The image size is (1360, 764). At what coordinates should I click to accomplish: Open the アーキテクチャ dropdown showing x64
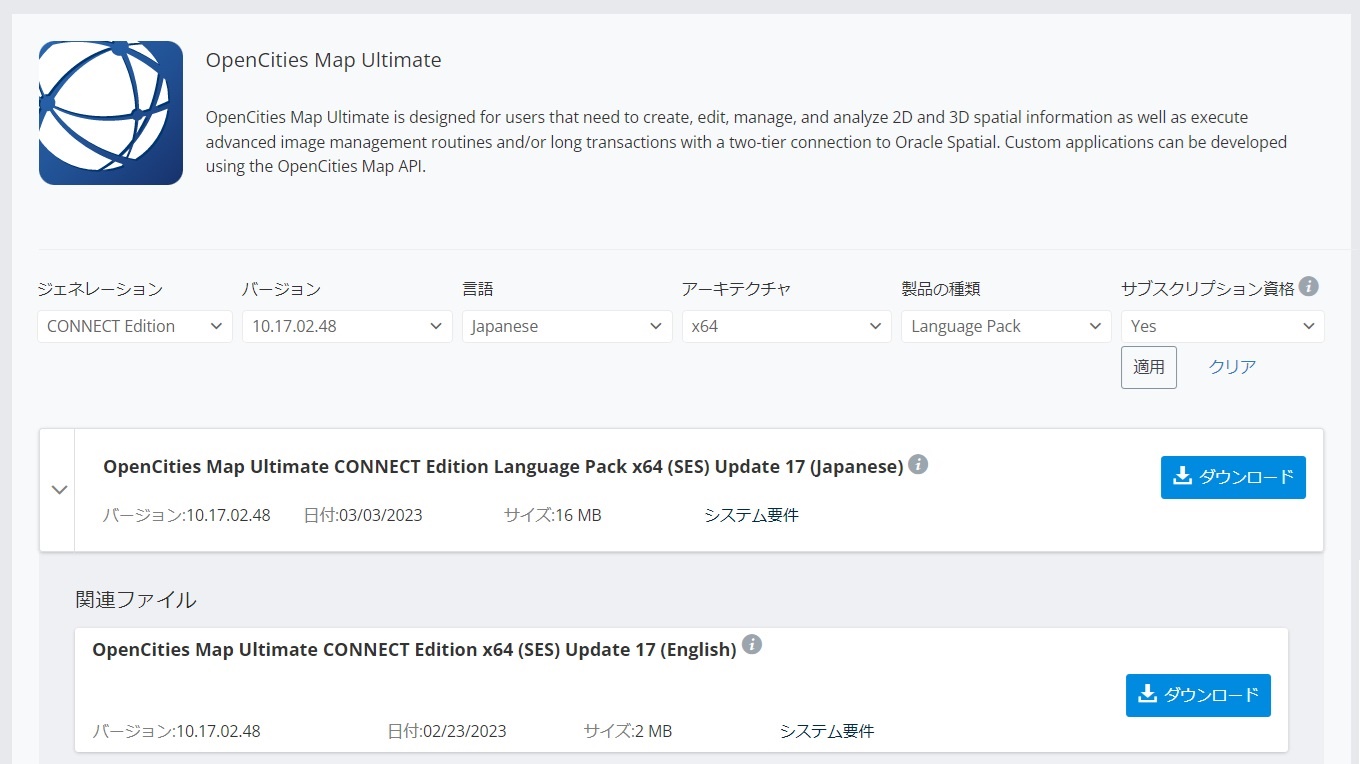click(787, 326)
